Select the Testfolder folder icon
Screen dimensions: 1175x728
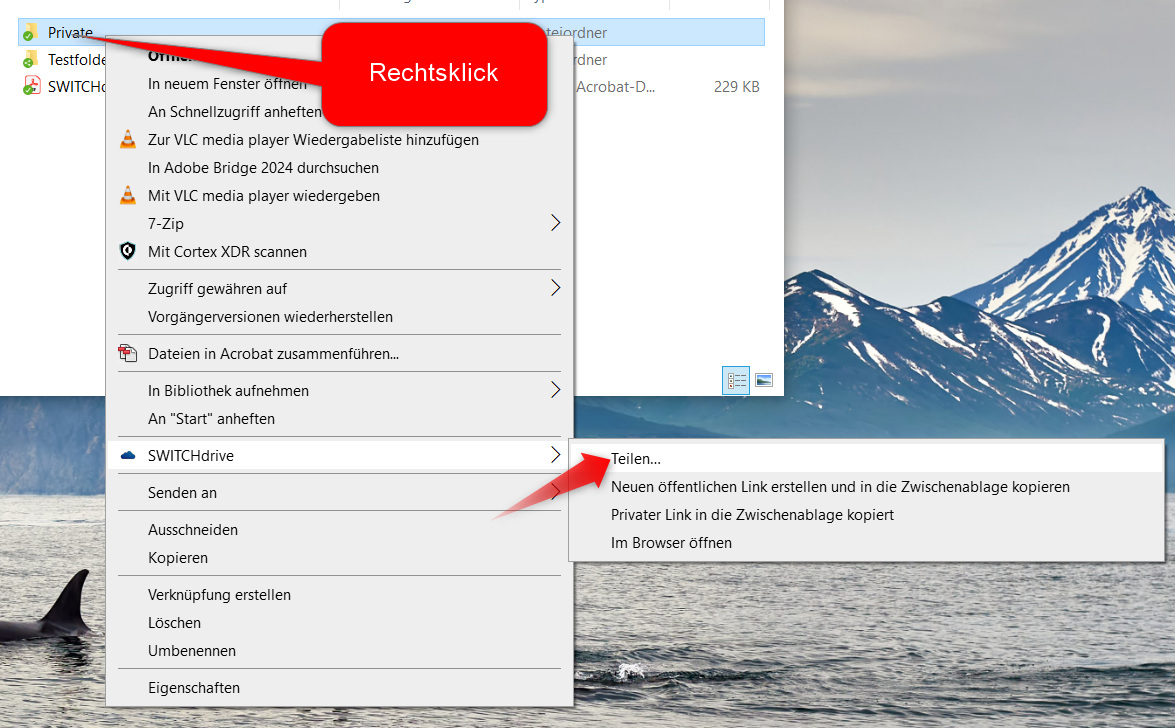tap(30, 60)
